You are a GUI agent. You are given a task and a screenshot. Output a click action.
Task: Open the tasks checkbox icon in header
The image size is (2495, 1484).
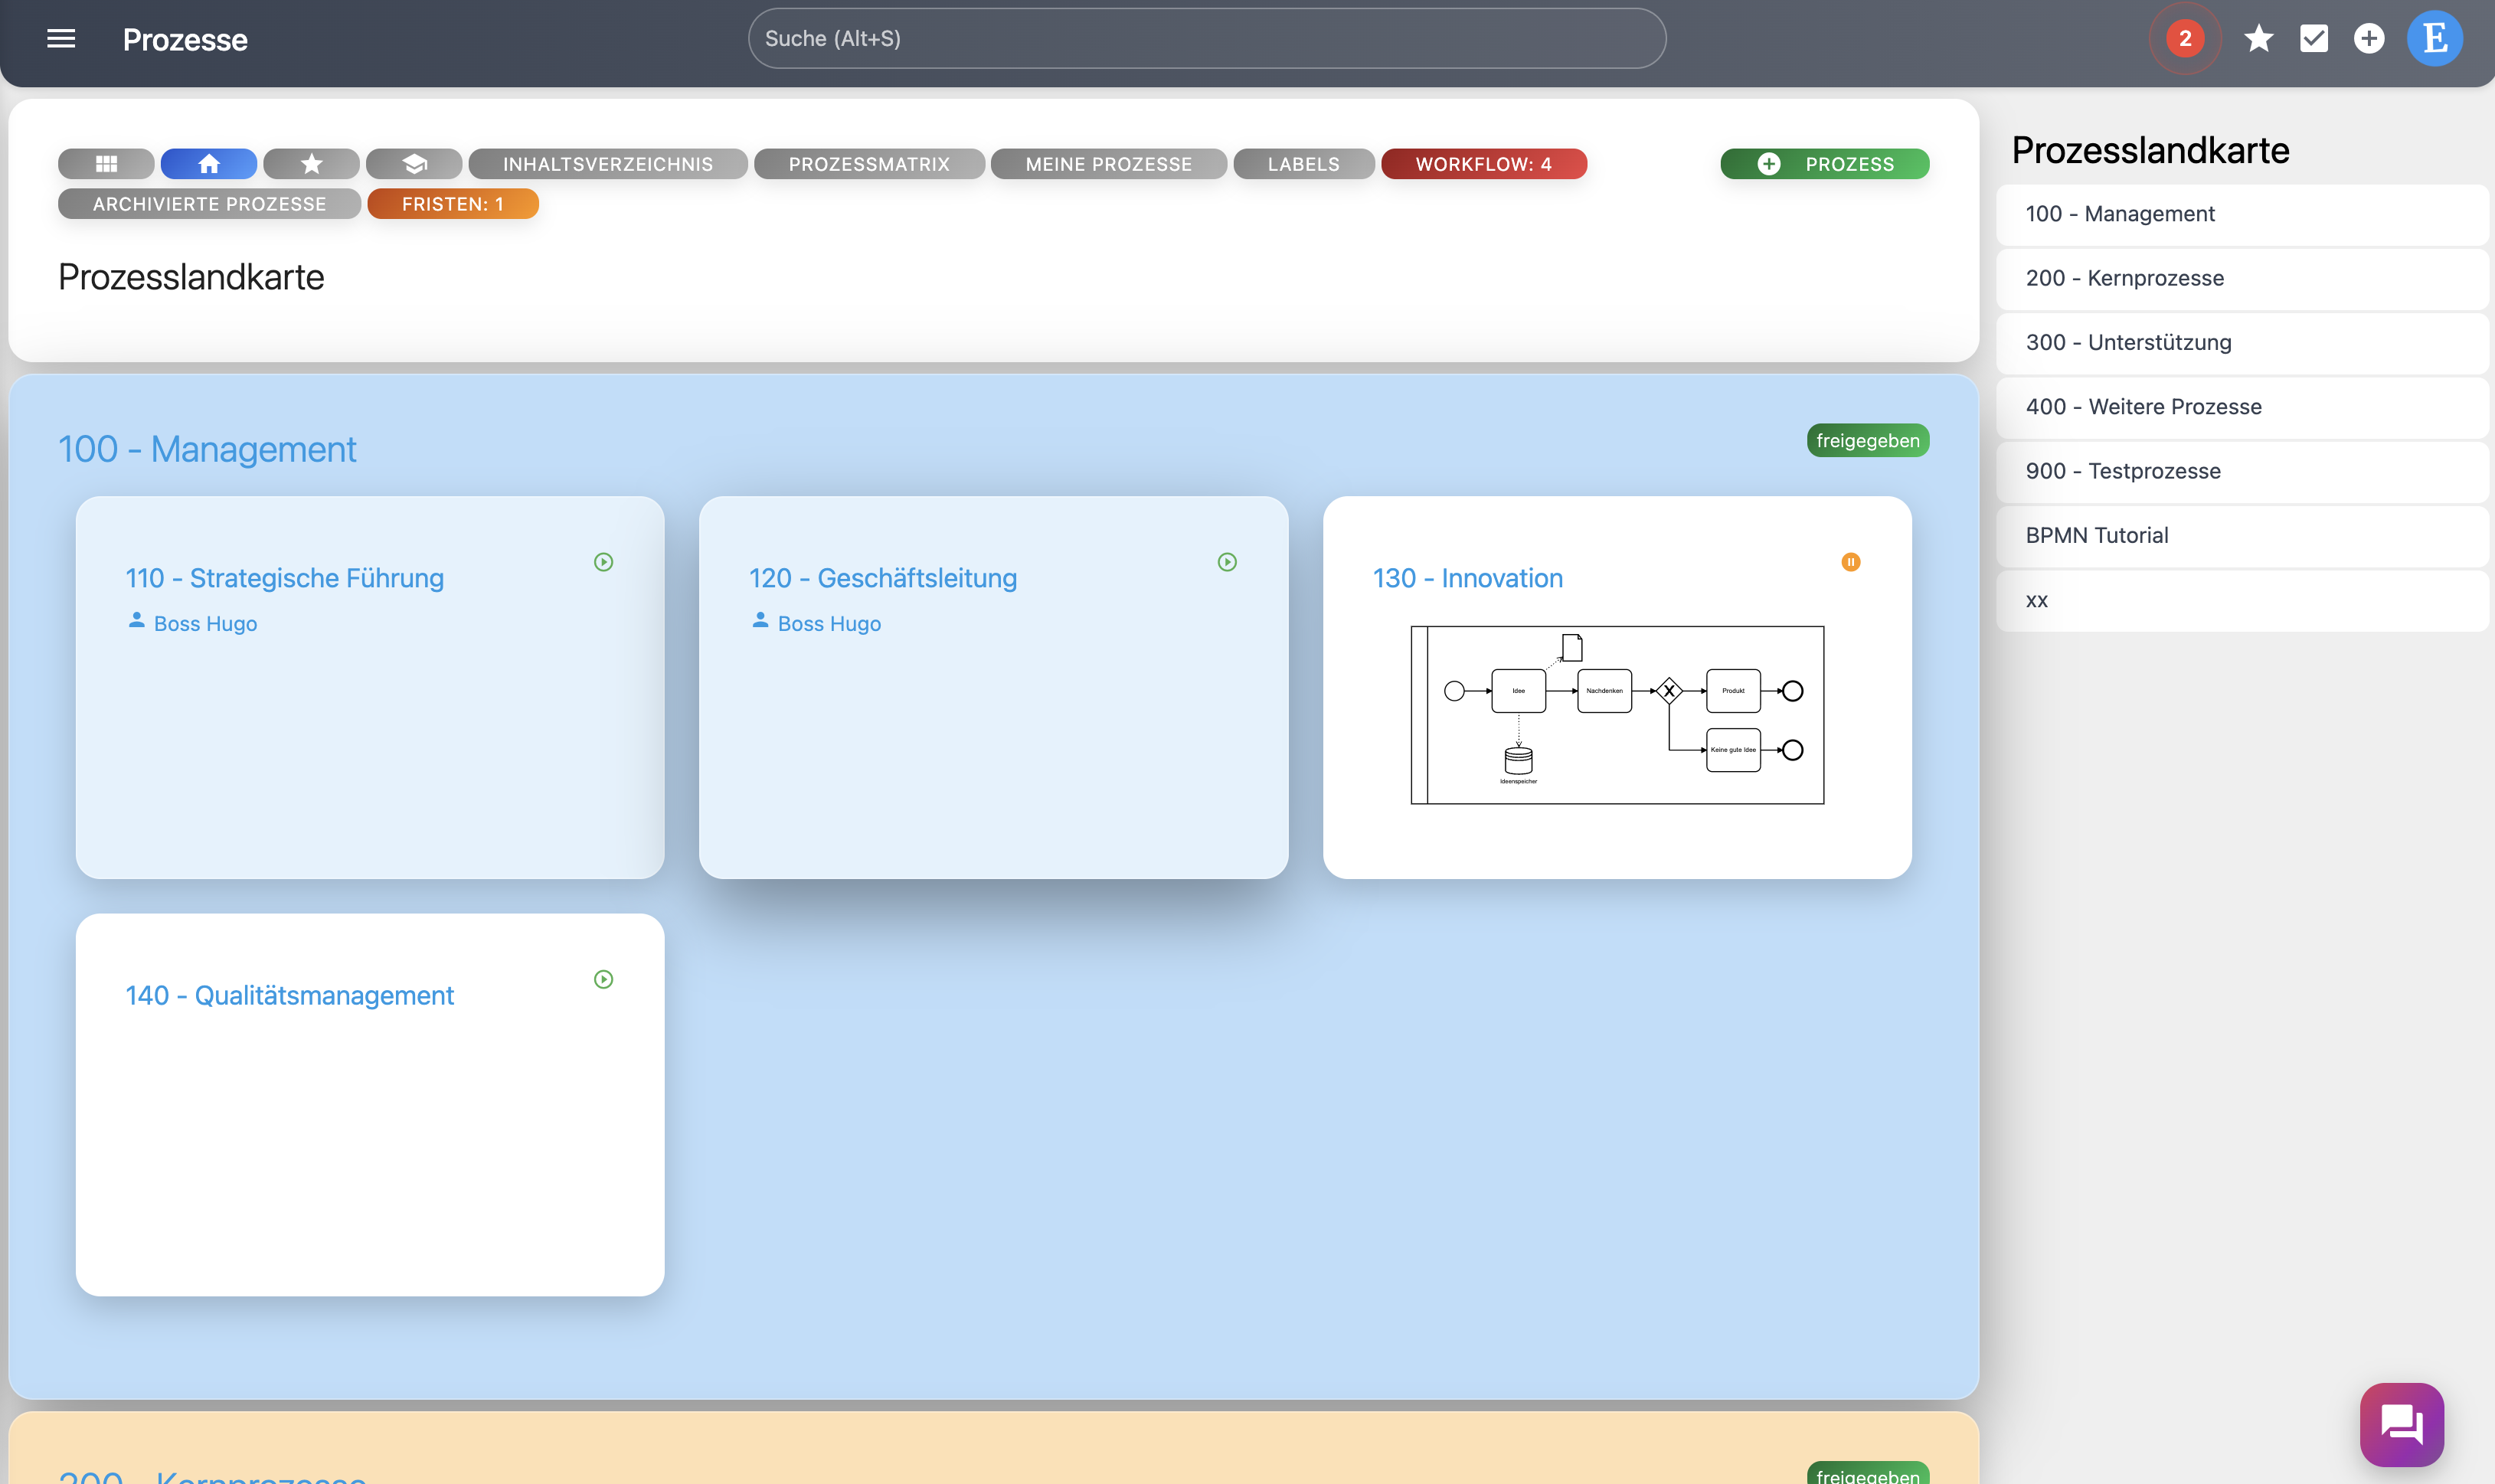(2313, 39)
